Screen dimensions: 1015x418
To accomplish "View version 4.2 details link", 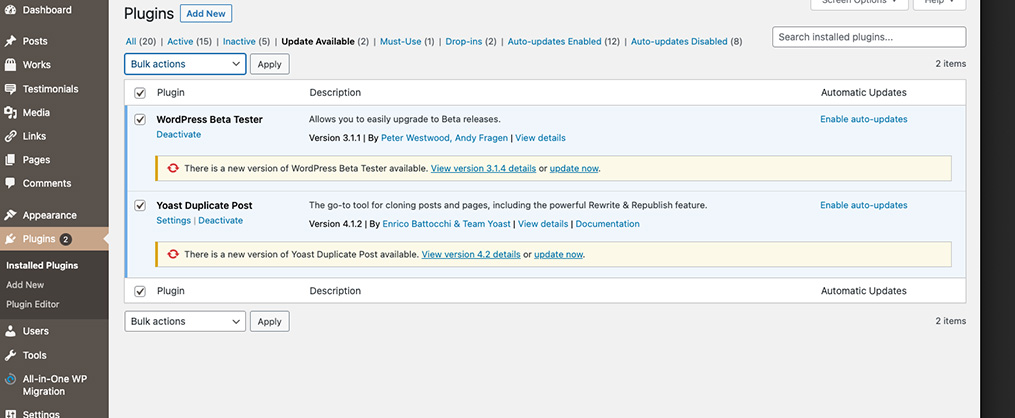I will pos(471,254).
